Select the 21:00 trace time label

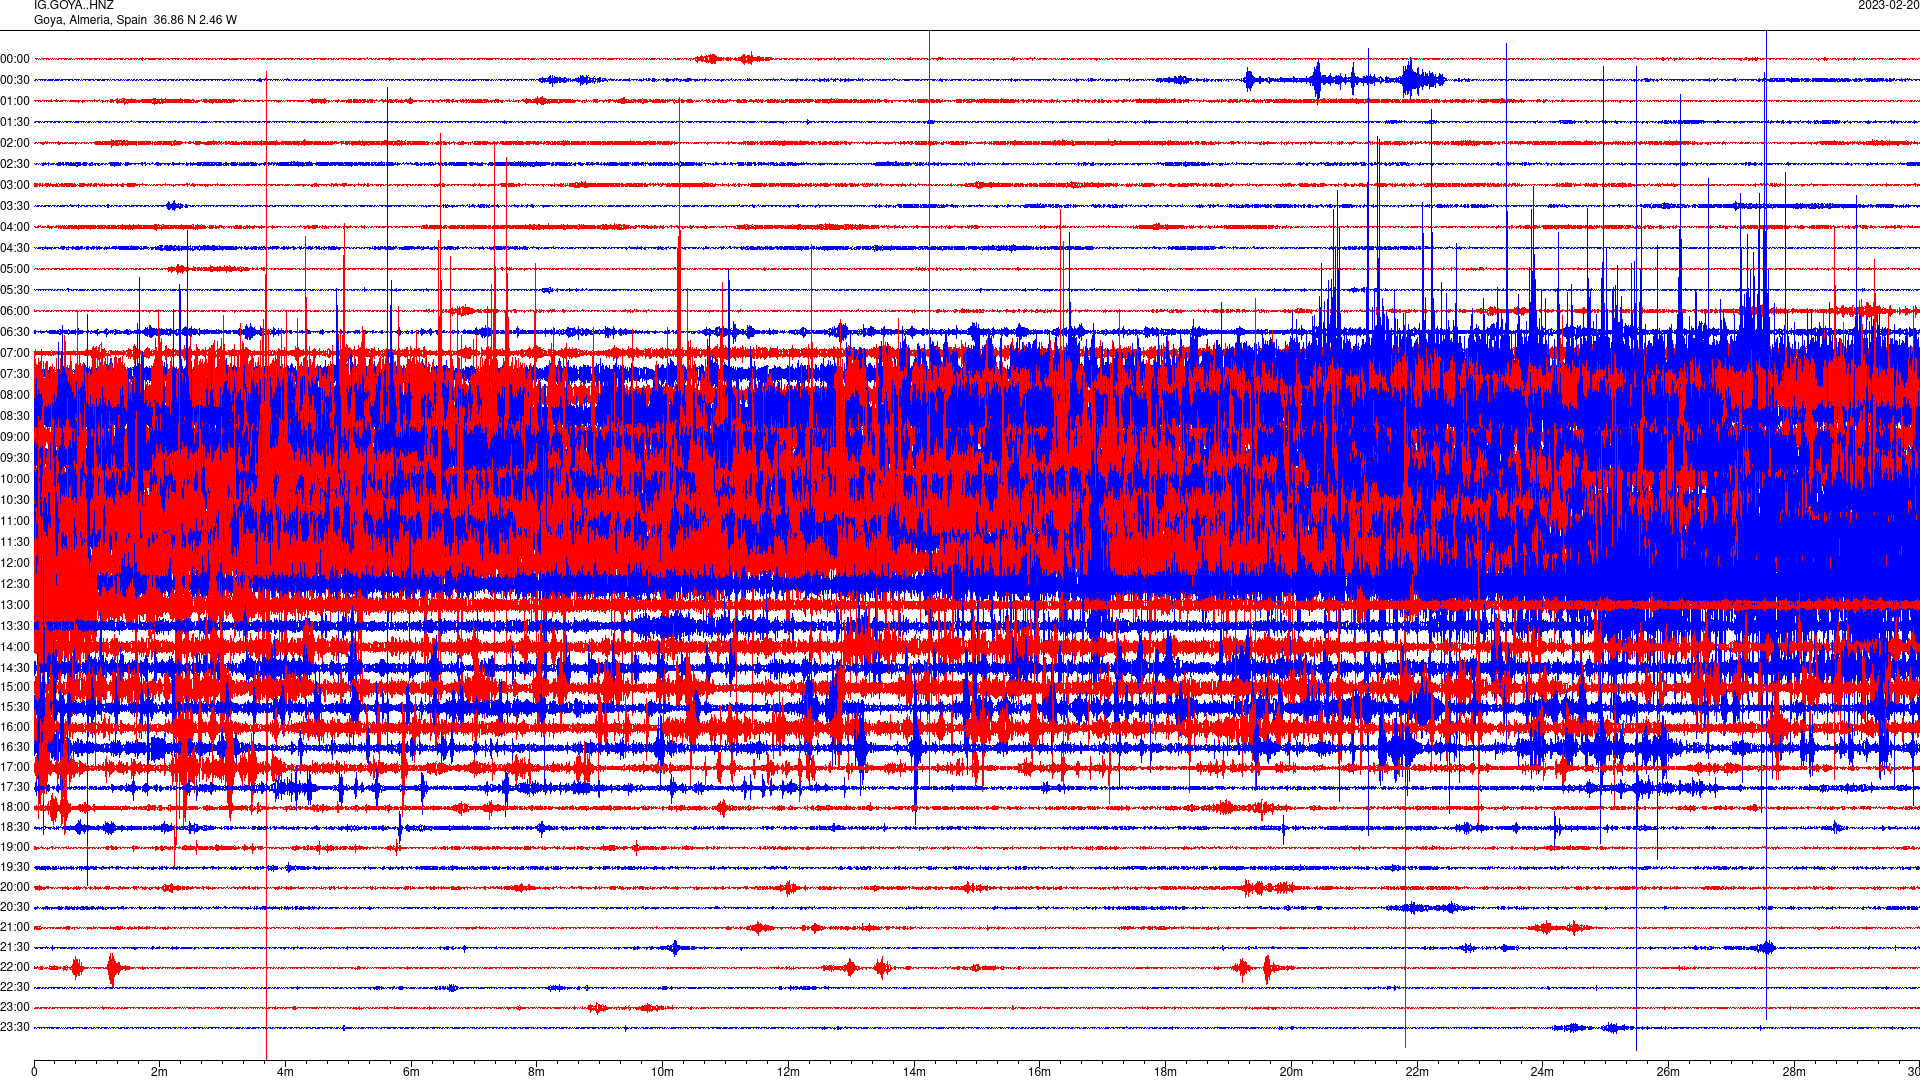pos(15,927)
